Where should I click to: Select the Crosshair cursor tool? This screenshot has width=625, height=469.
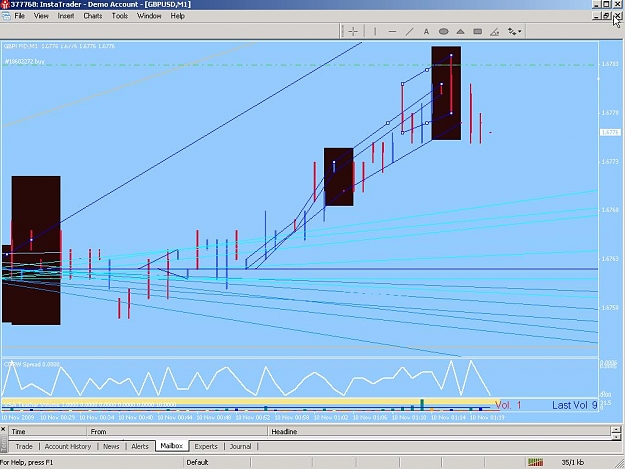(x=353, y=31)
